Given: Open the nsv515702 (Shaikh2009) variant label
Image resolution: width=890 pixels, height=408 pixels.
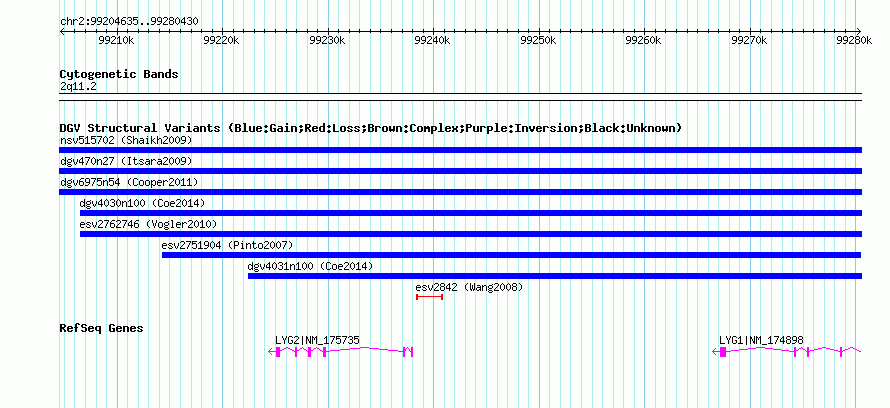Looking at the screenshot, I should point(126,140).
